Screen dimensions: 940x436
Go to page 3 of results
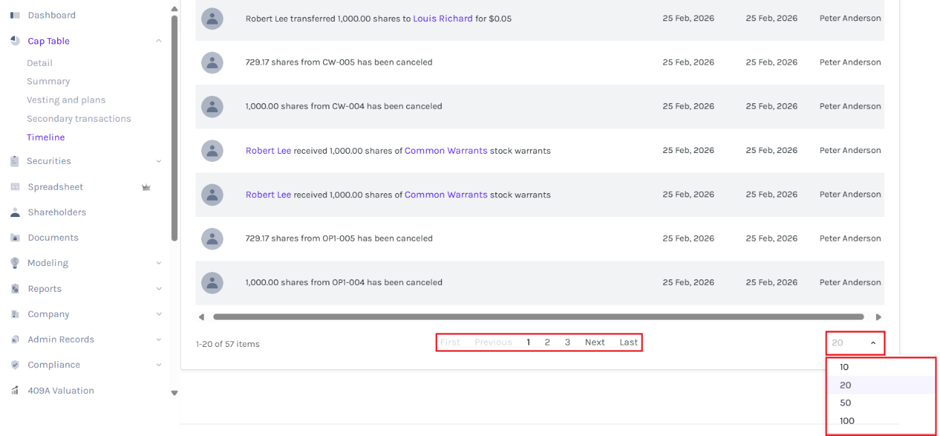click(x=567, y=342)
